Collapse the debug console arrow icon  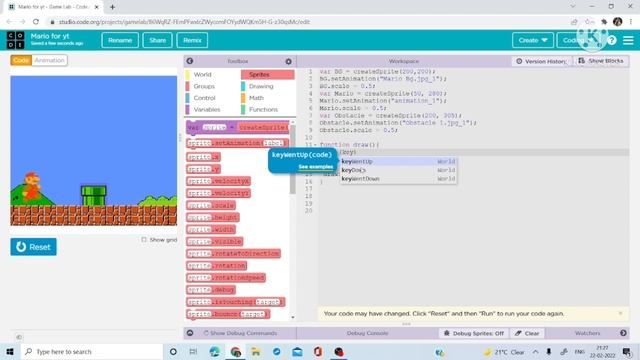pos(190,333)
